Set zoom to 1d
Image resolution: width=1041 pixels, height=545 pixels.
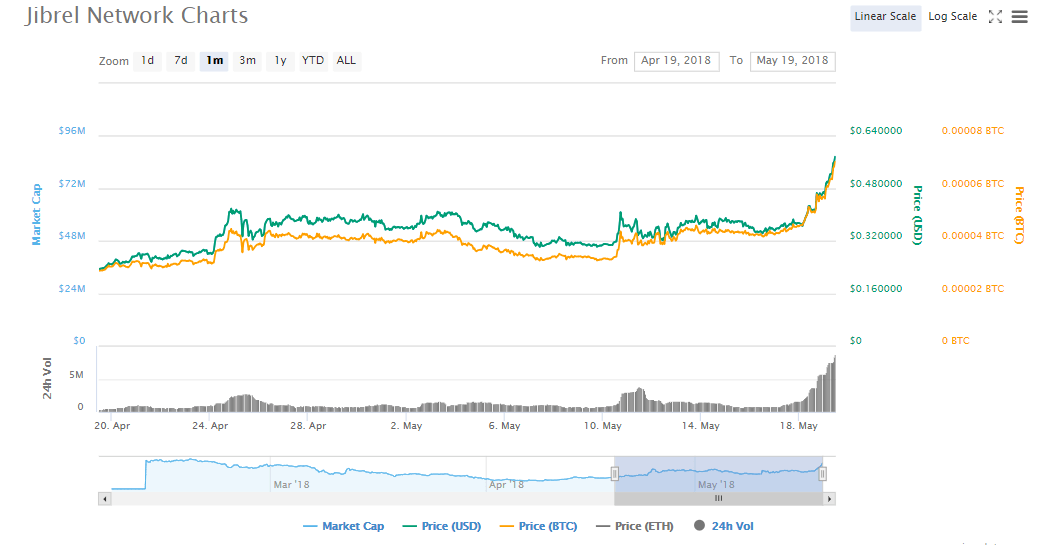pyautogui.click(x=148, y=61)
